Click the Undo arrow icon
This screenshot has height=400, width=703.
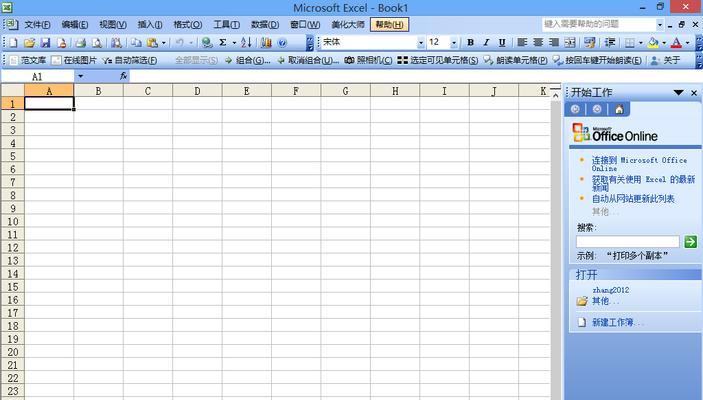(x=179, y=43)
